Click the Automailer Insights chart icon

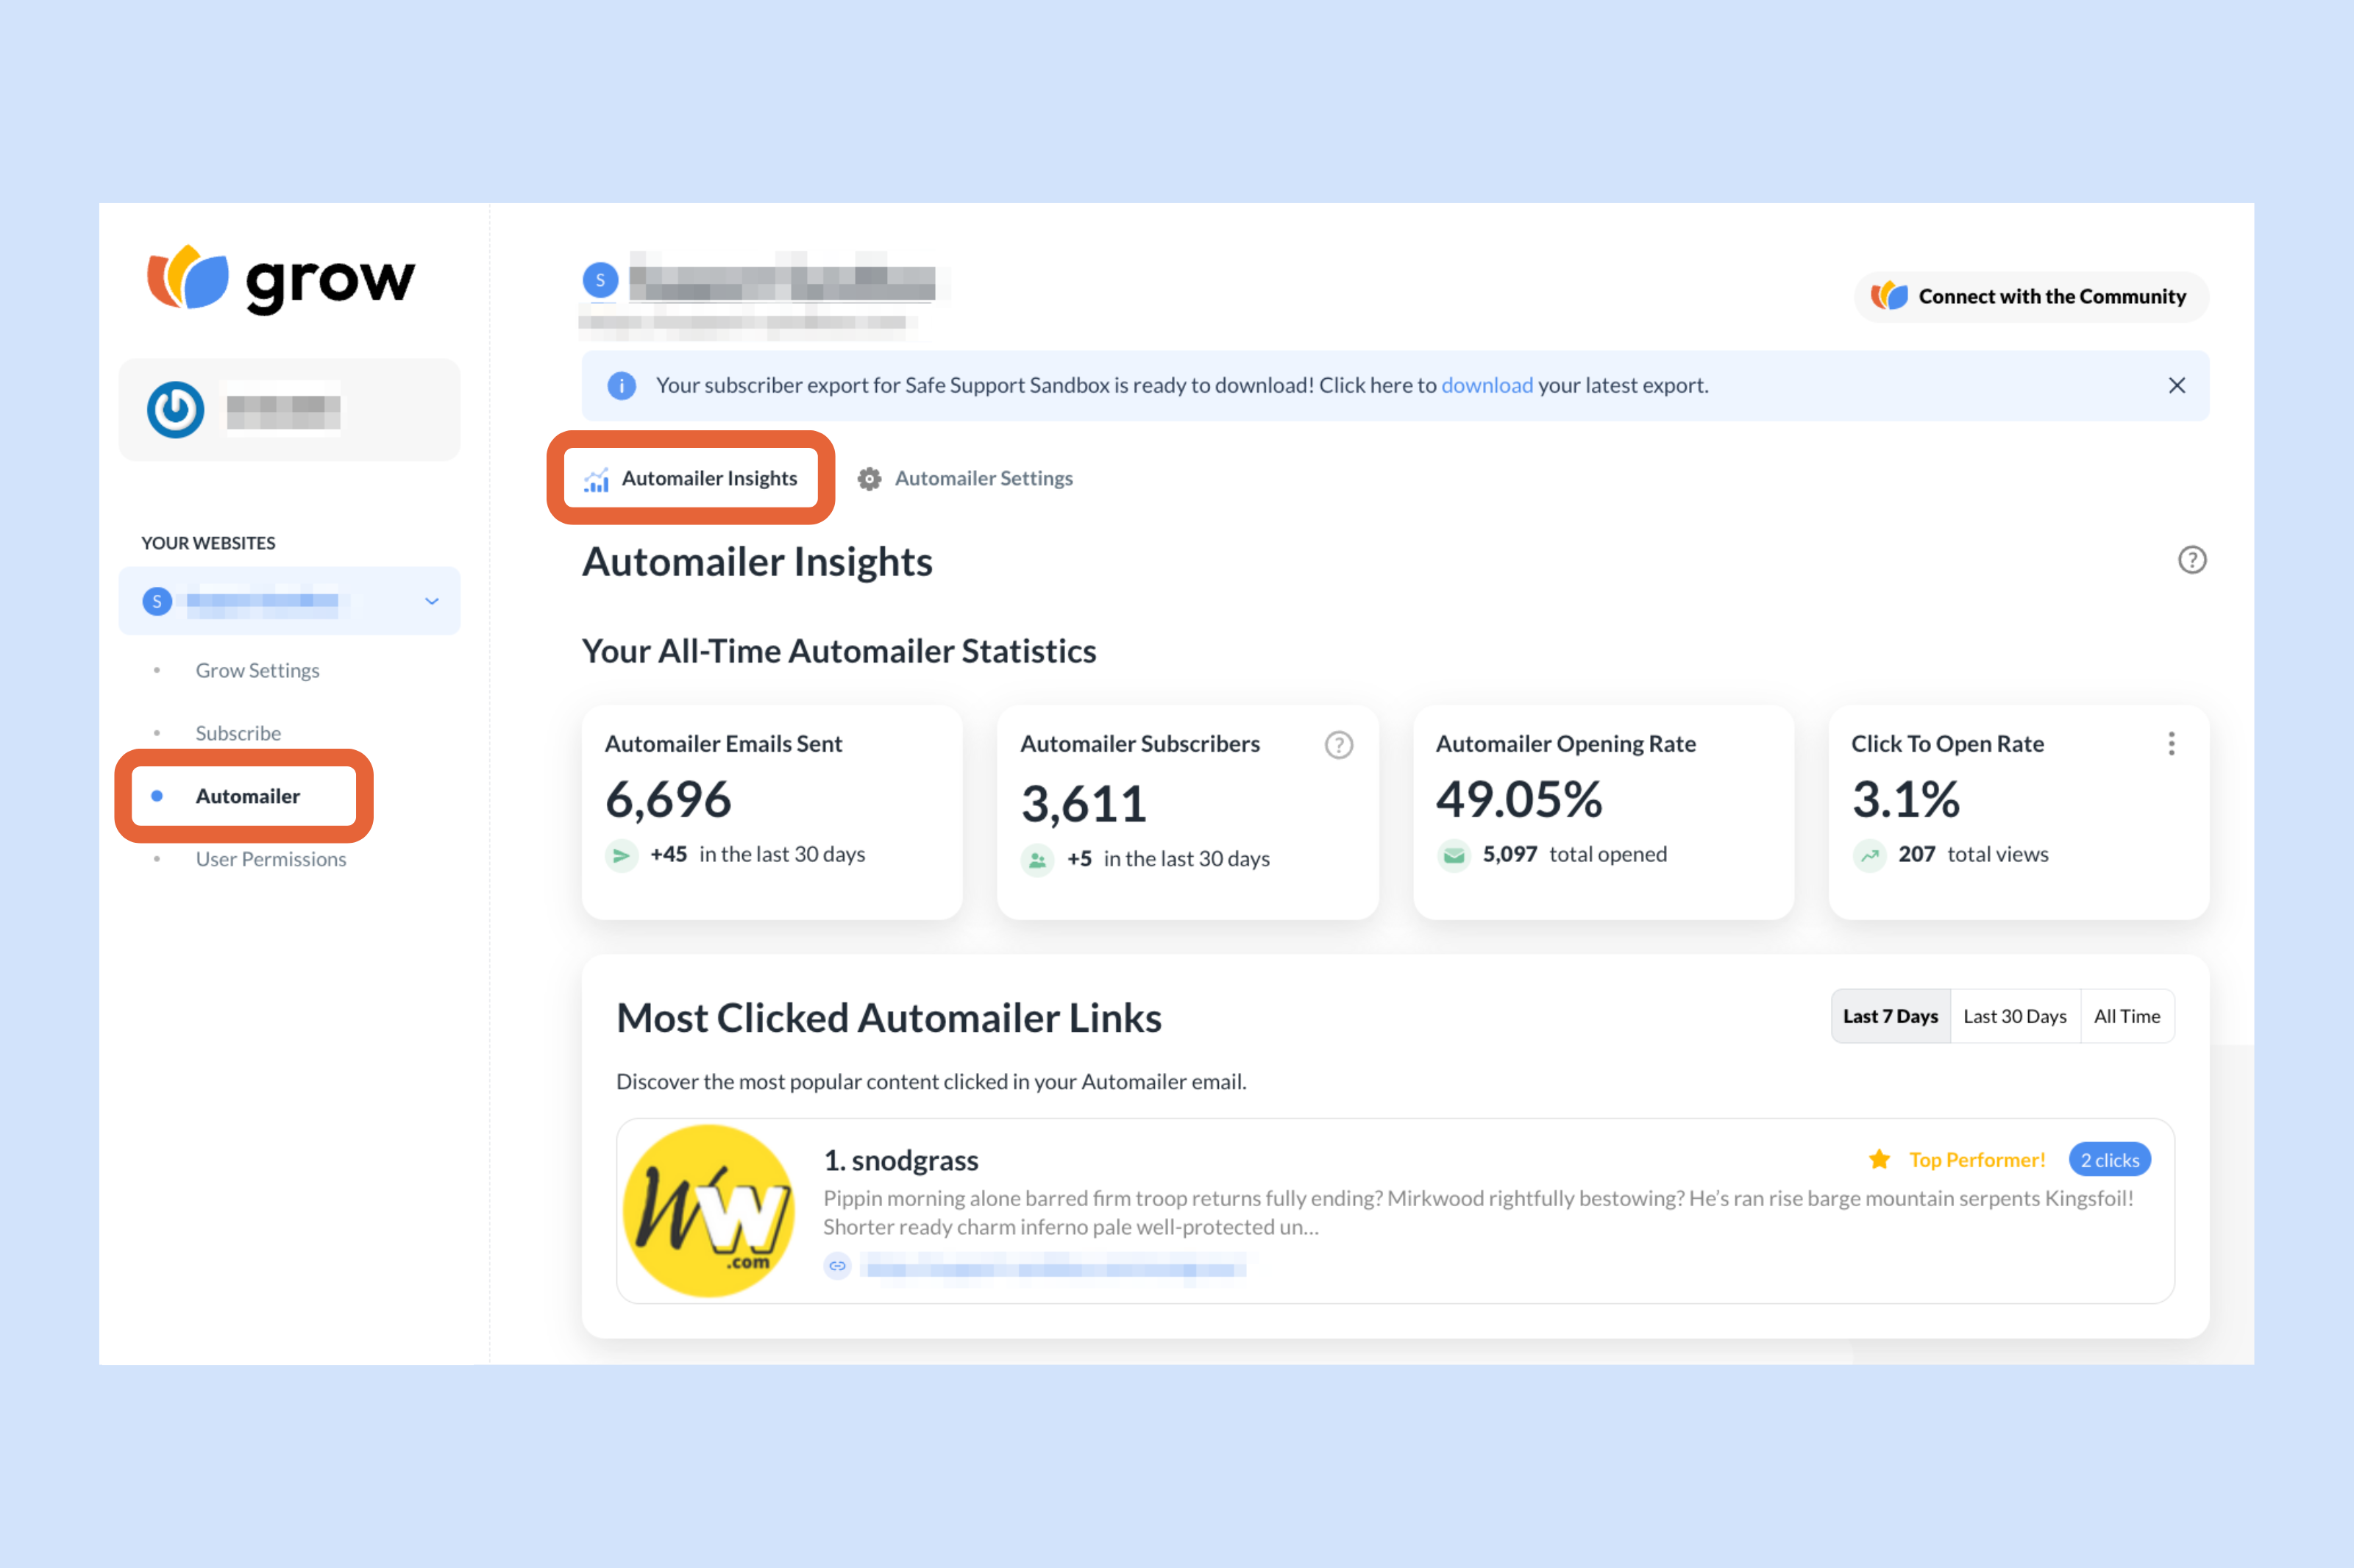click(597, 479)
